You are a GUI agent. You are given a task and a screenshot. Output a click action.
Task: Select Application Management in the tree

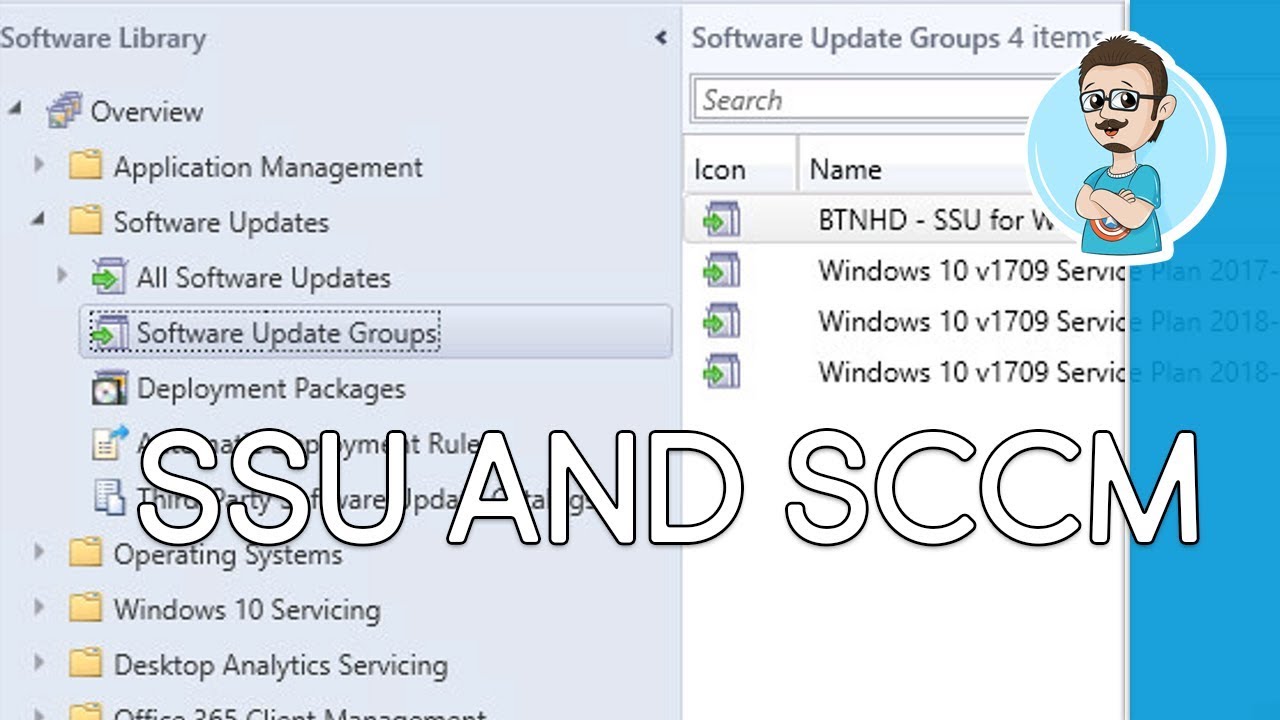(x=268, y=166)
